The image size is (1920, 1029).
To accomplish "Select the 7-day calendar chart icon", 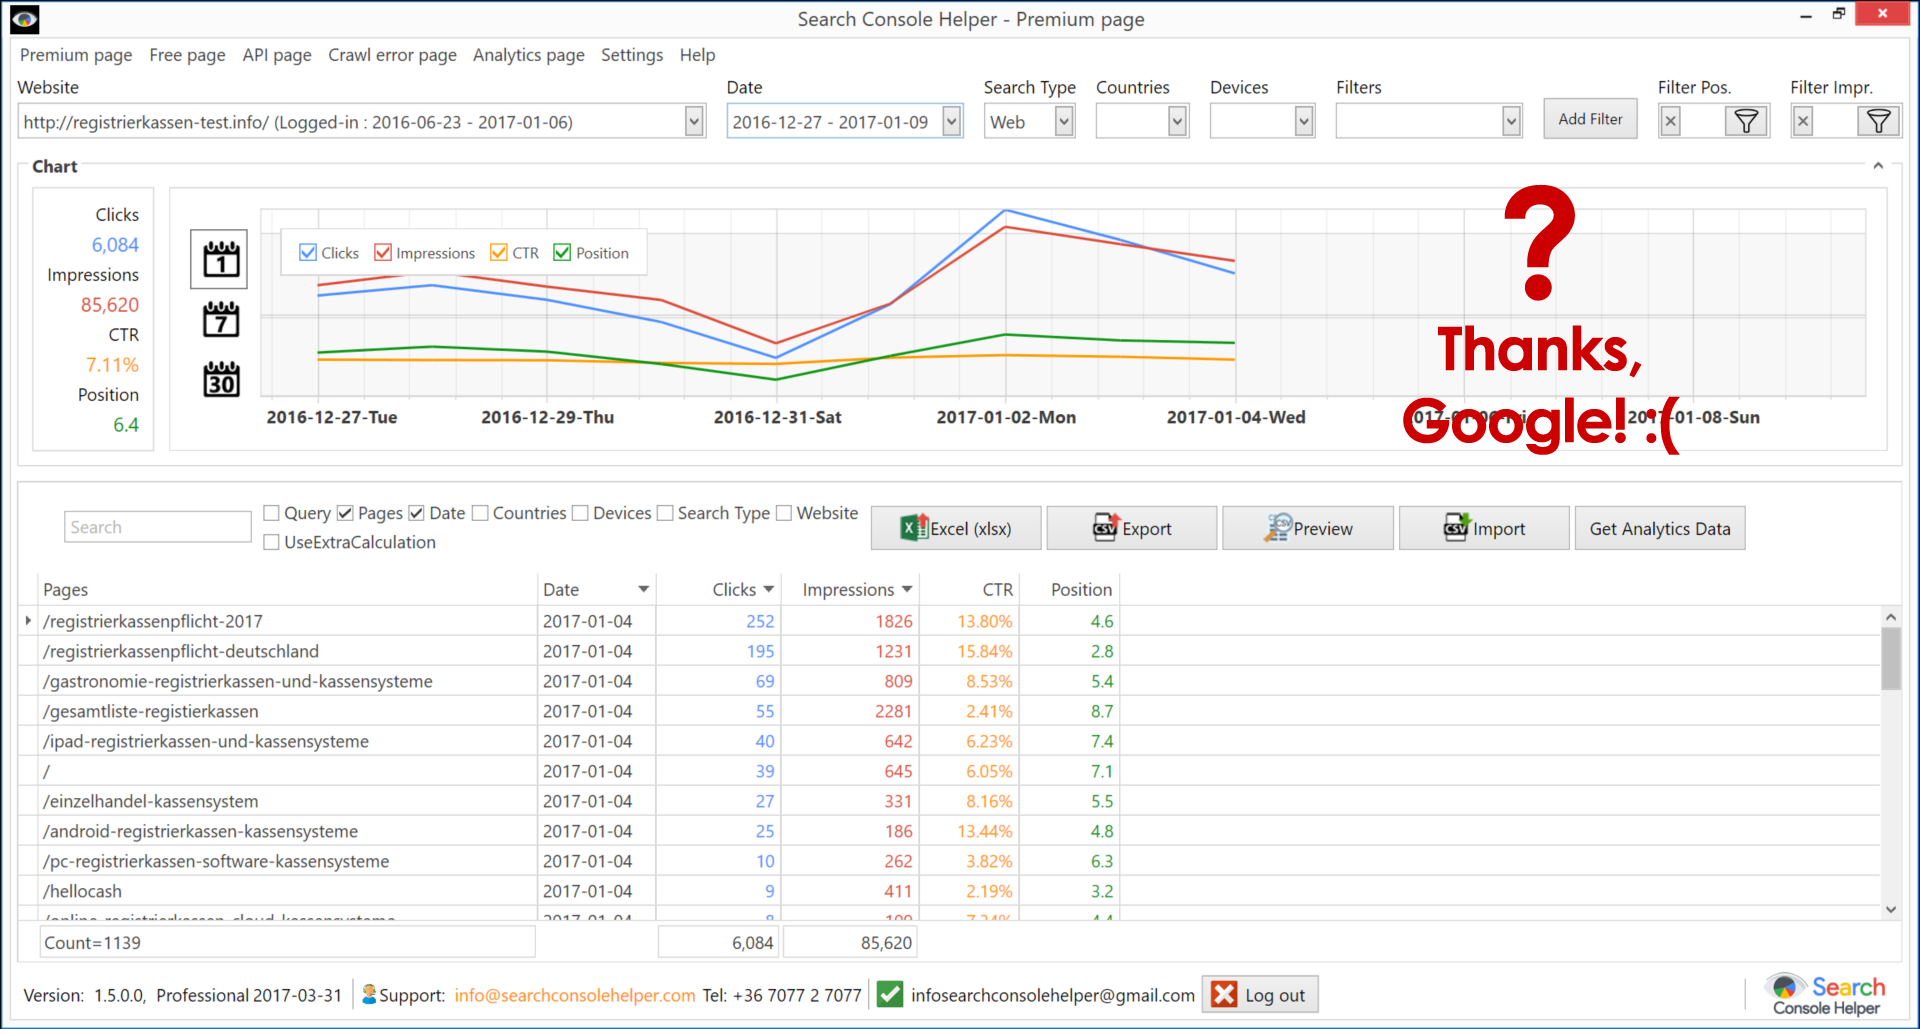I will [221, 320].
